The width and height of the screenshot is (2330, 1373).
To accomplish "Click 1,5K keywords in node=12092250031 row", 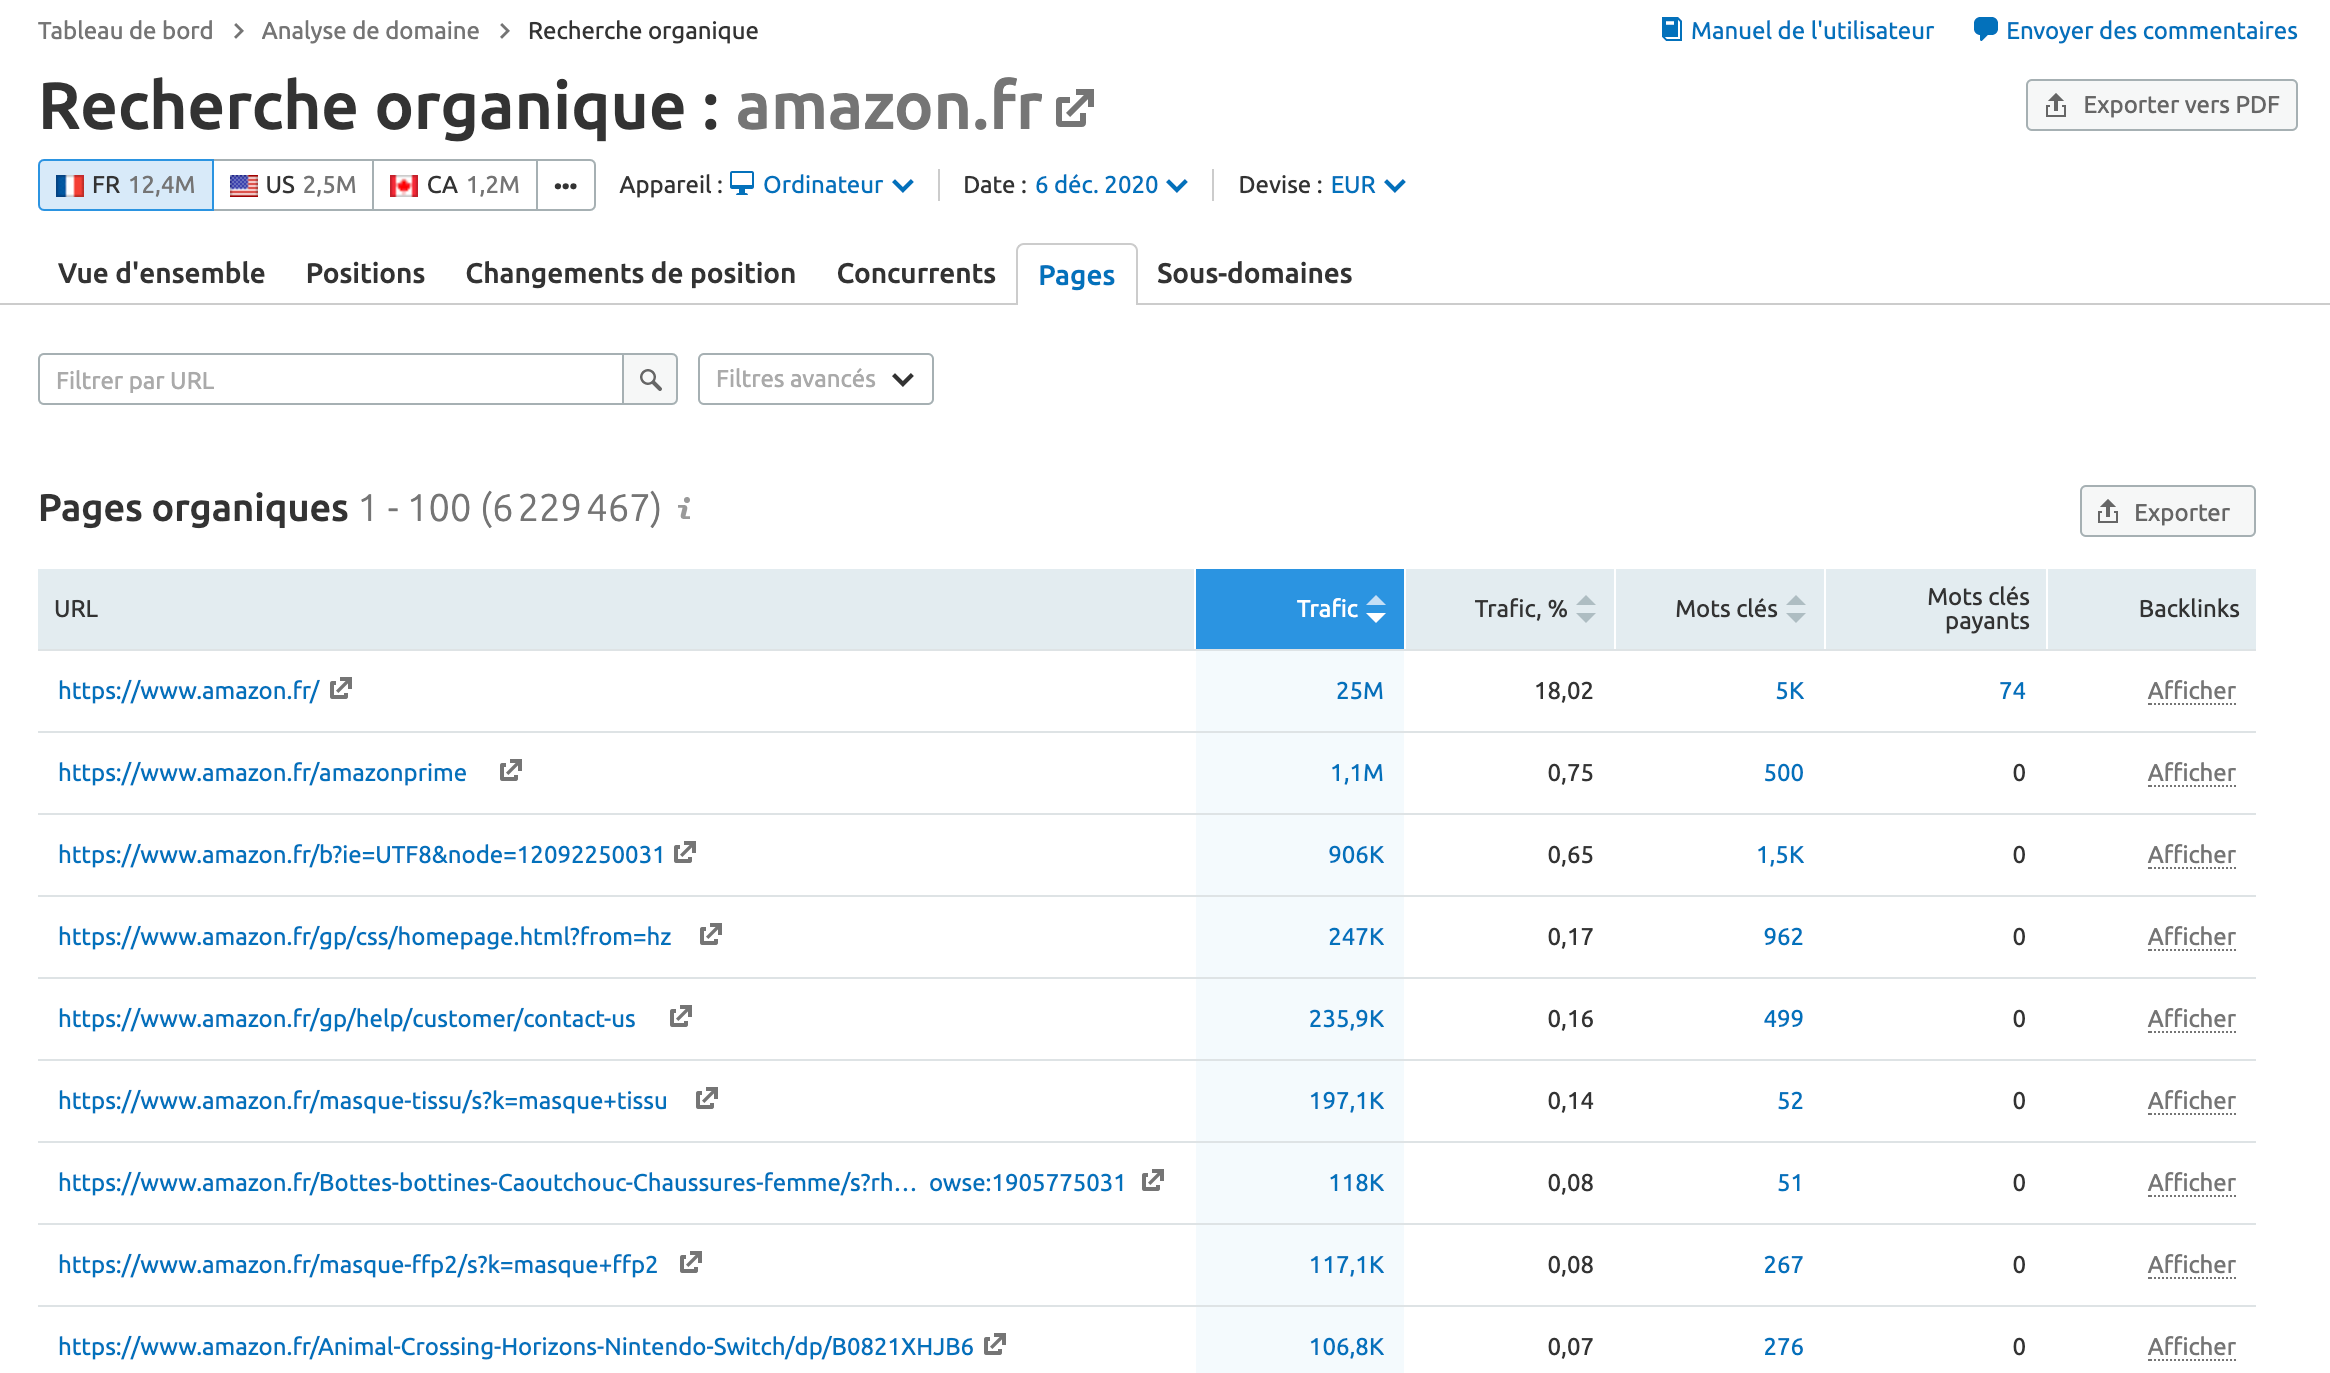I will (x=1780, y=854).
